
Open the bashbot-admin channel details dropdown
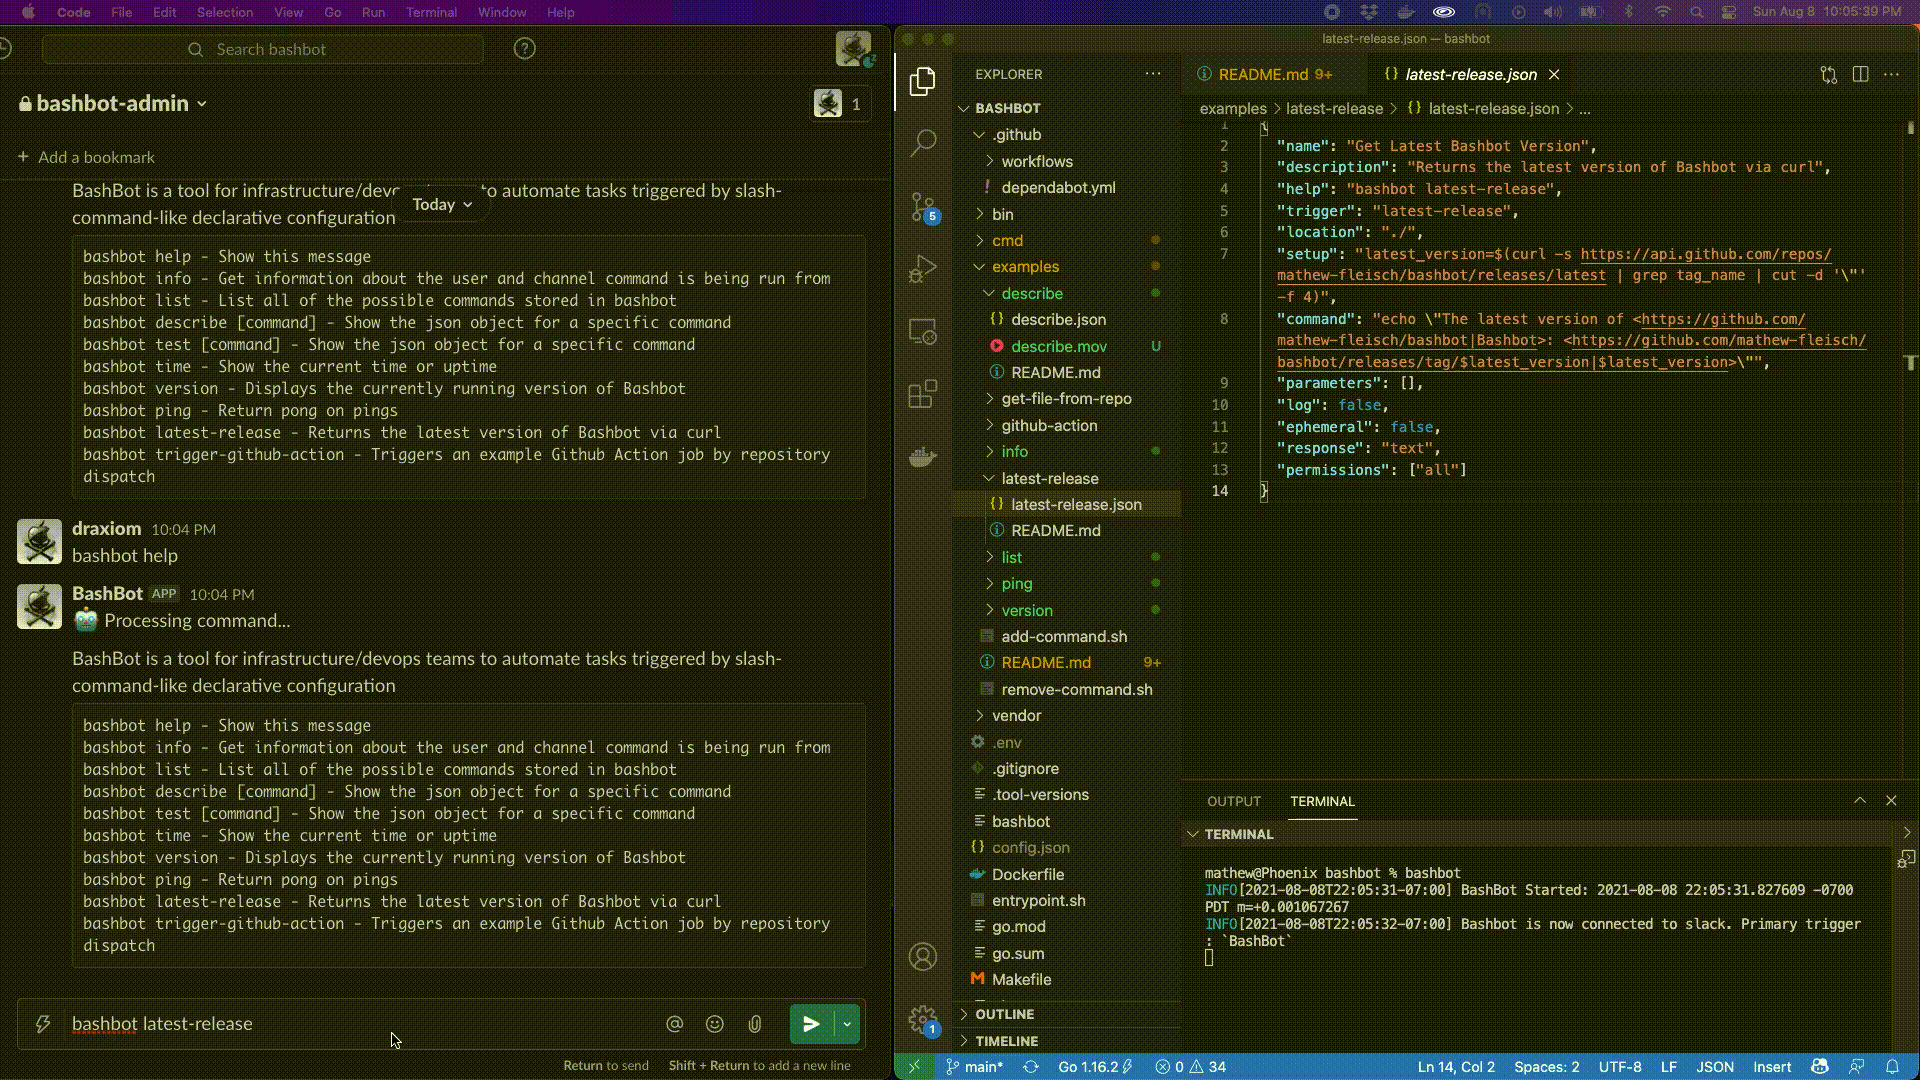click(x=113, y=104)
